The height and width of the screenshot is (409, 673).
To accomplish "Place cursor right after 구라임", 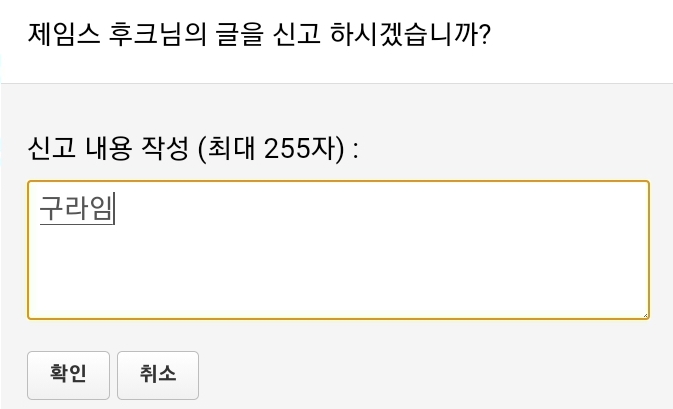I will click(115, 209).
